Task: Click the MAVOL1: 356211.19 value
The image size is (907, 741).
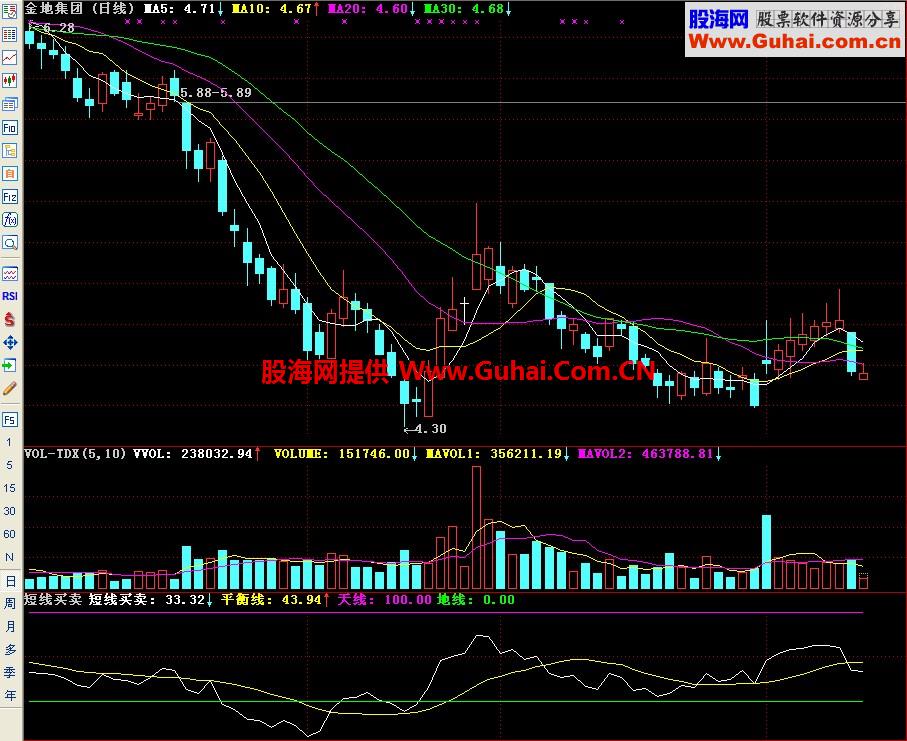Action: pyautogui.click(x=497, y=454)
